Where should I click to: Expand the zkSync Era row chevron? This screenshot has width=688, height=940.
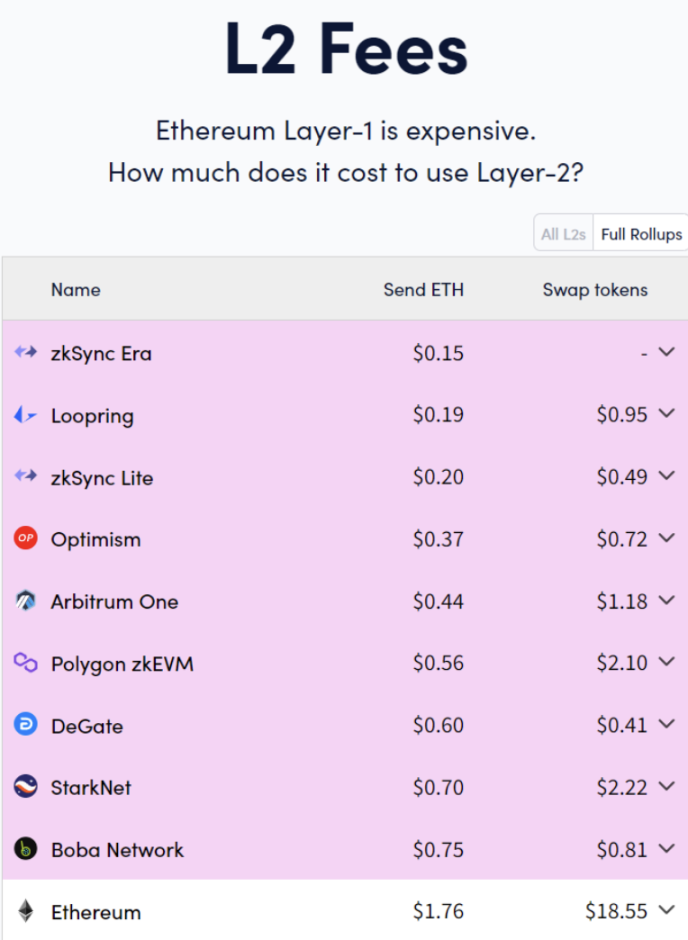(x=667, y=352)
